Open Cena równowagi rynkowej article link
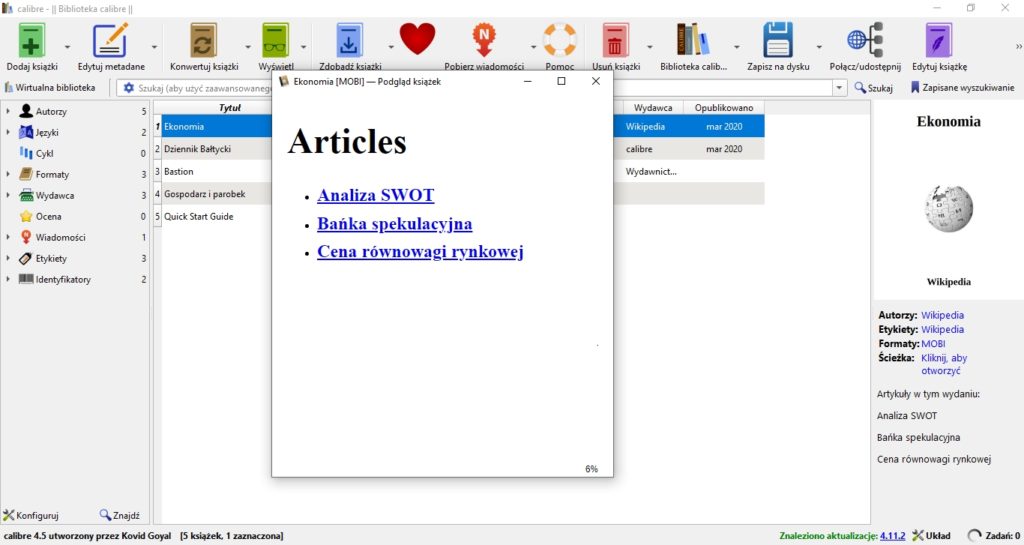Viewport: 1024px width, 545px height. coord(420,251)
